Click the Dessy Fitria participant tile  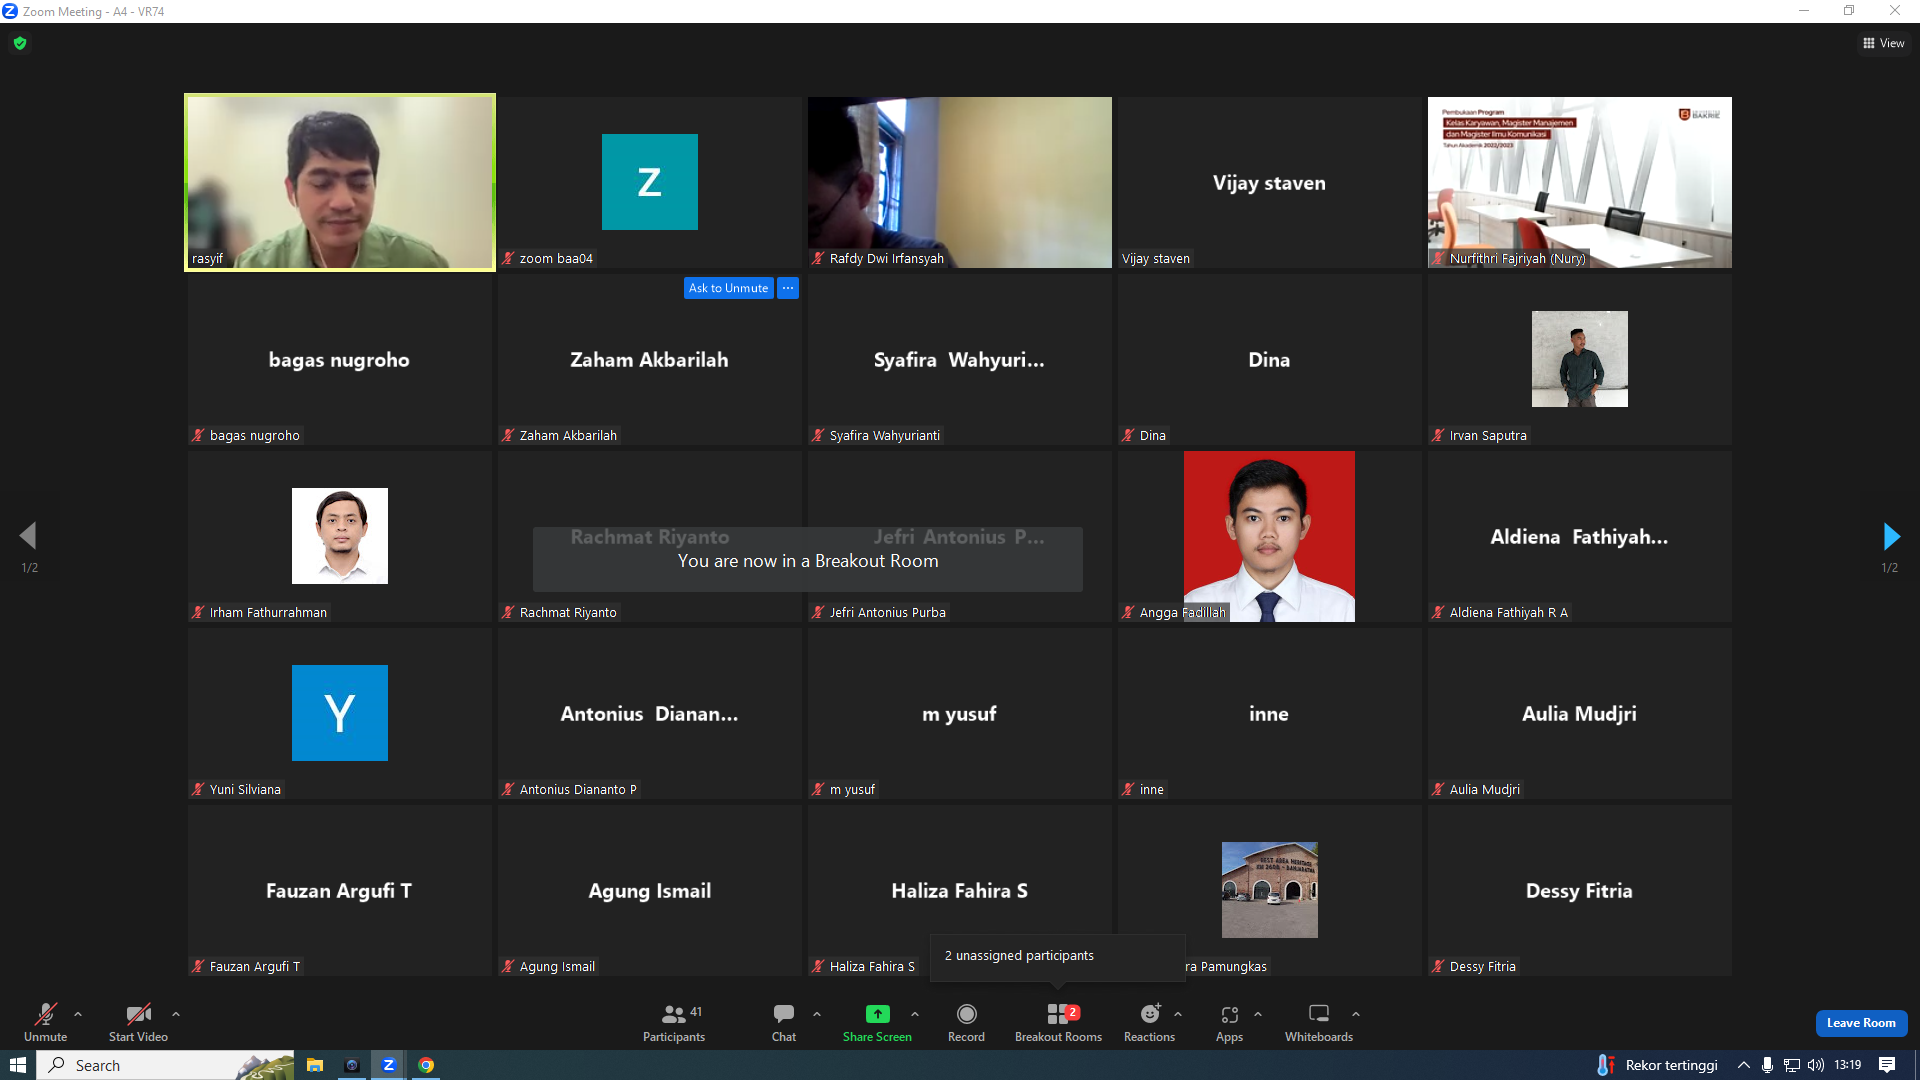point(1579,890)
